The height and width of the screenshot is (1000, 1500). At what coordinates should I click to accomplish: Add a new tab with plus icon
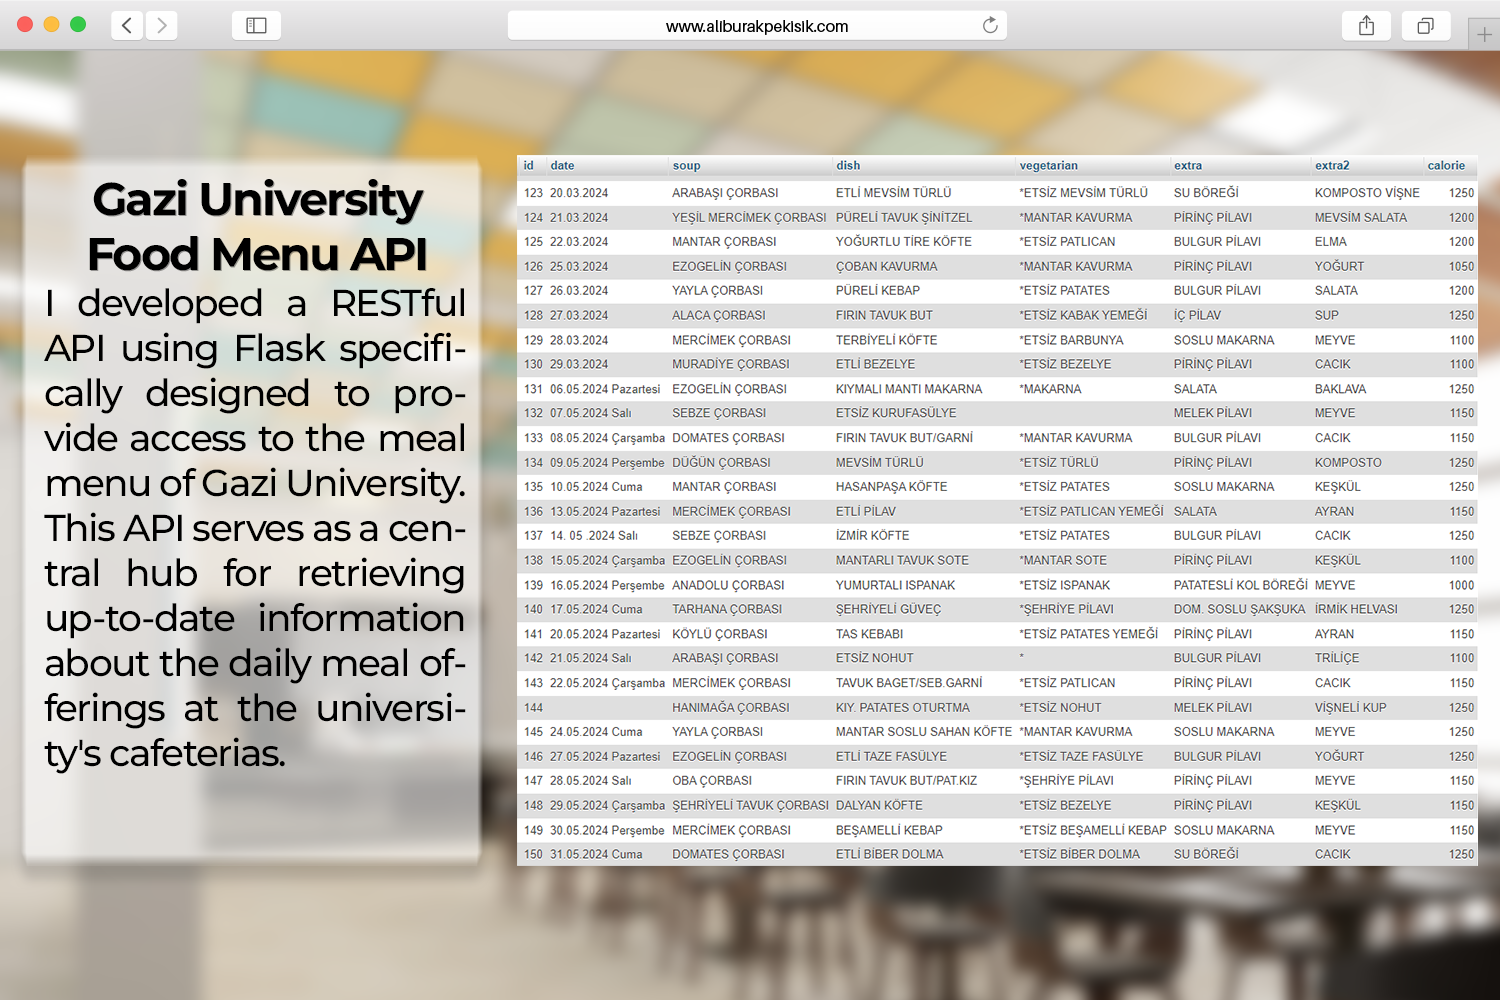pyautogui.click(x=1484, y=34)
